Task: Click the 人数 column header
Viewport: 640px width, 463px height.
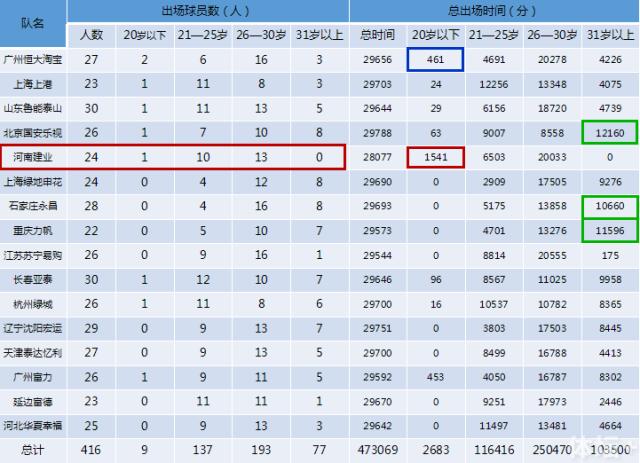Action: click(x=91, y=35)
